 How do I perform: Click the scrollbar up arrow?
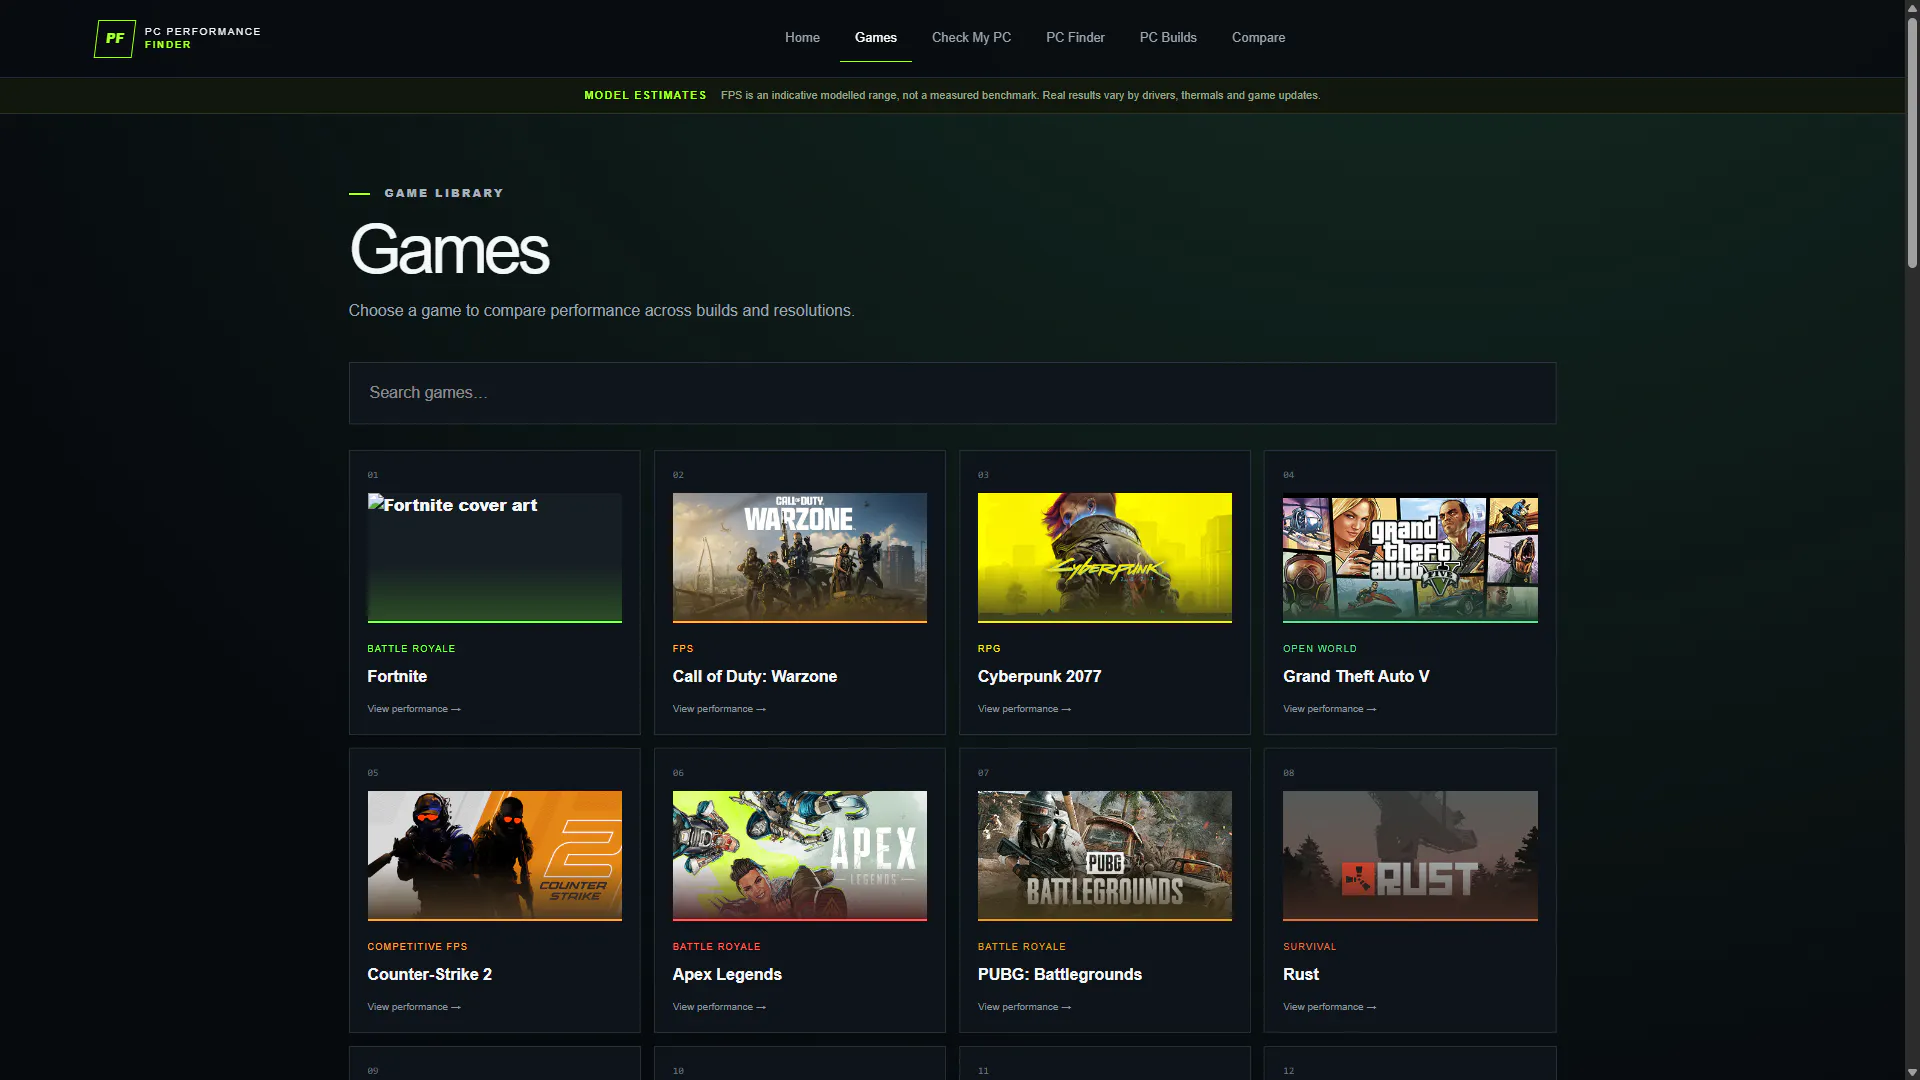[1912, 8]
